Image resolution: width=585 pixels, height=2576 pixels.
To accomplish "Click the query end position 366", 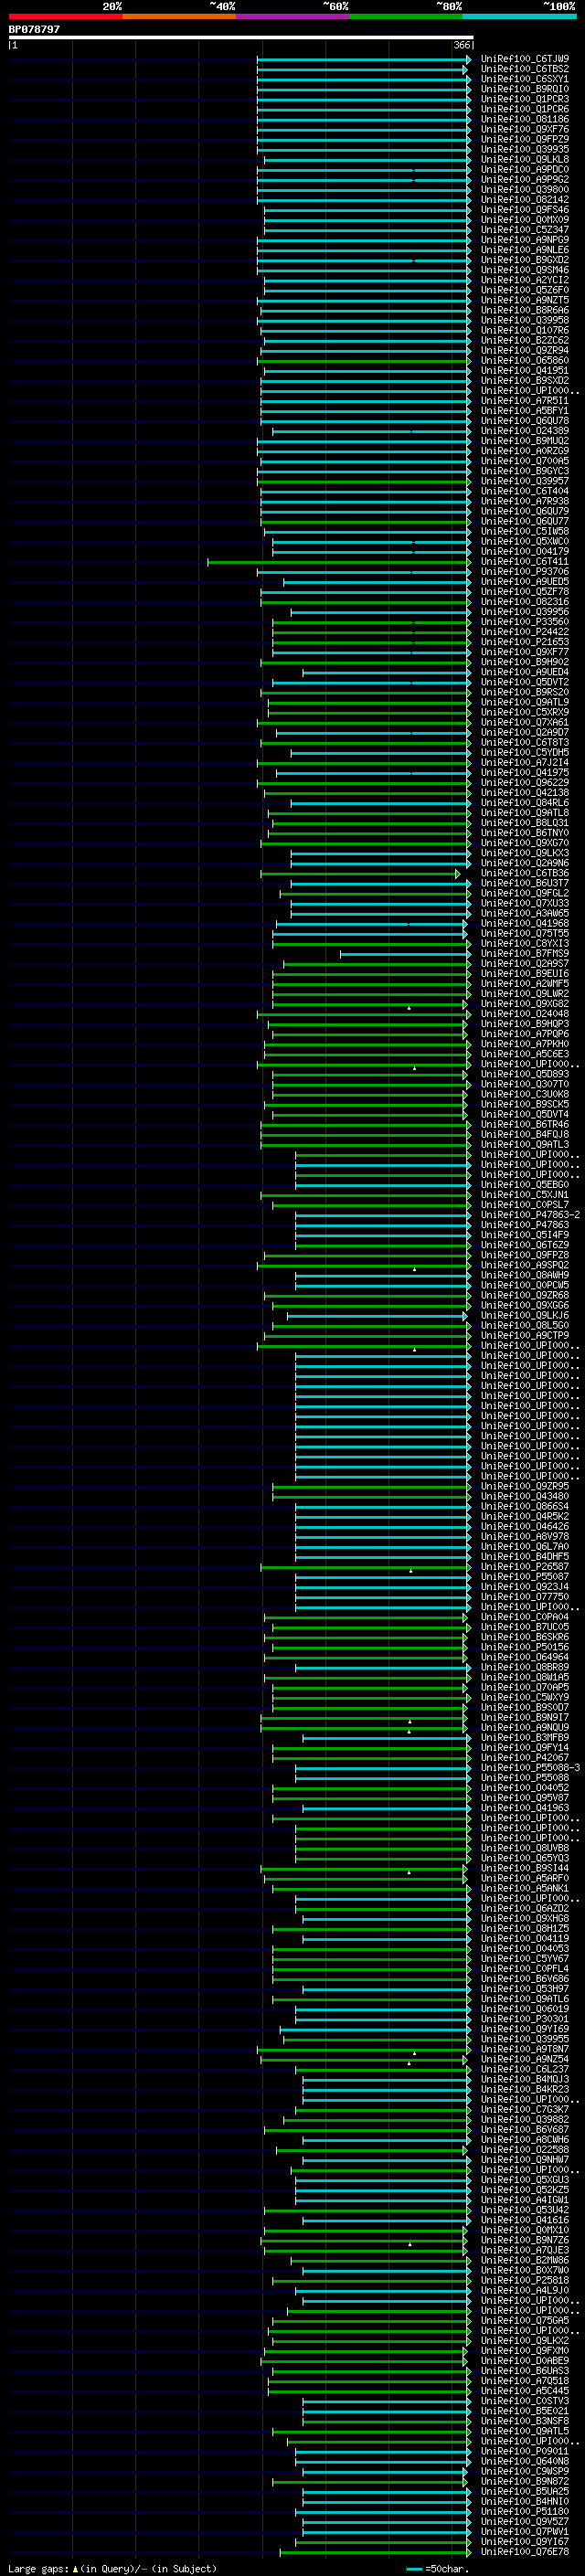I will coord(462,45).
